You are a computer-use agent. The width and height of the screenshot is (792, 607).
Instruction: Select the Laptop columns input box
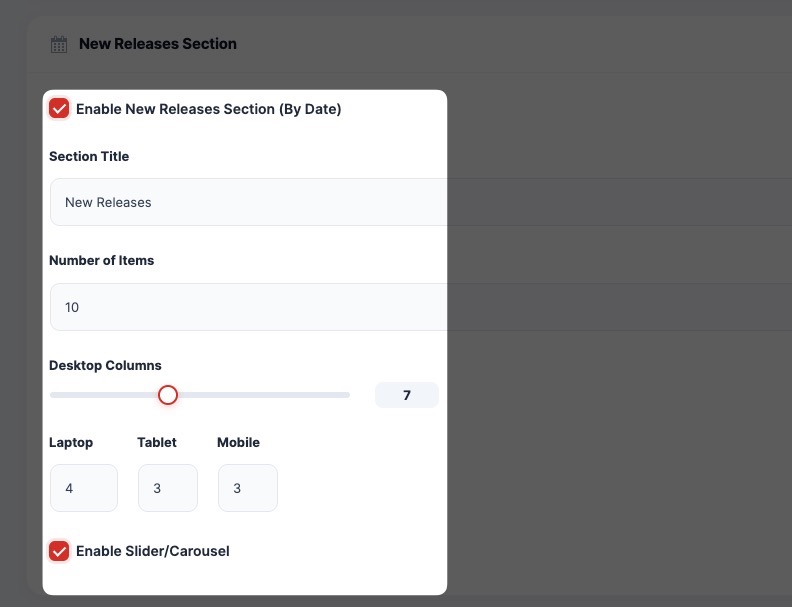84,488
